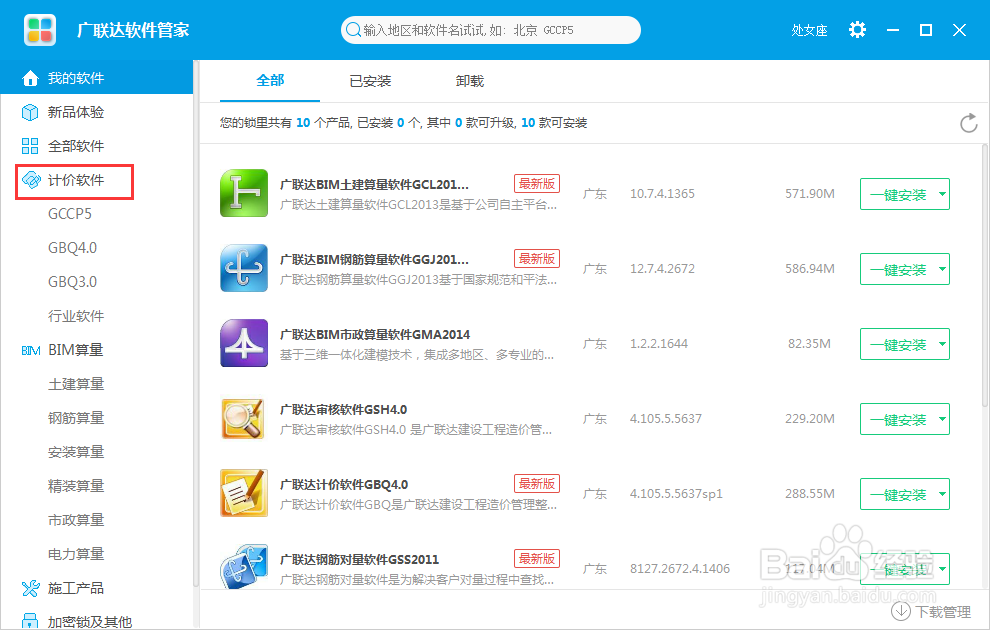Select 电力算量 in sidebar

pos(76,555)
